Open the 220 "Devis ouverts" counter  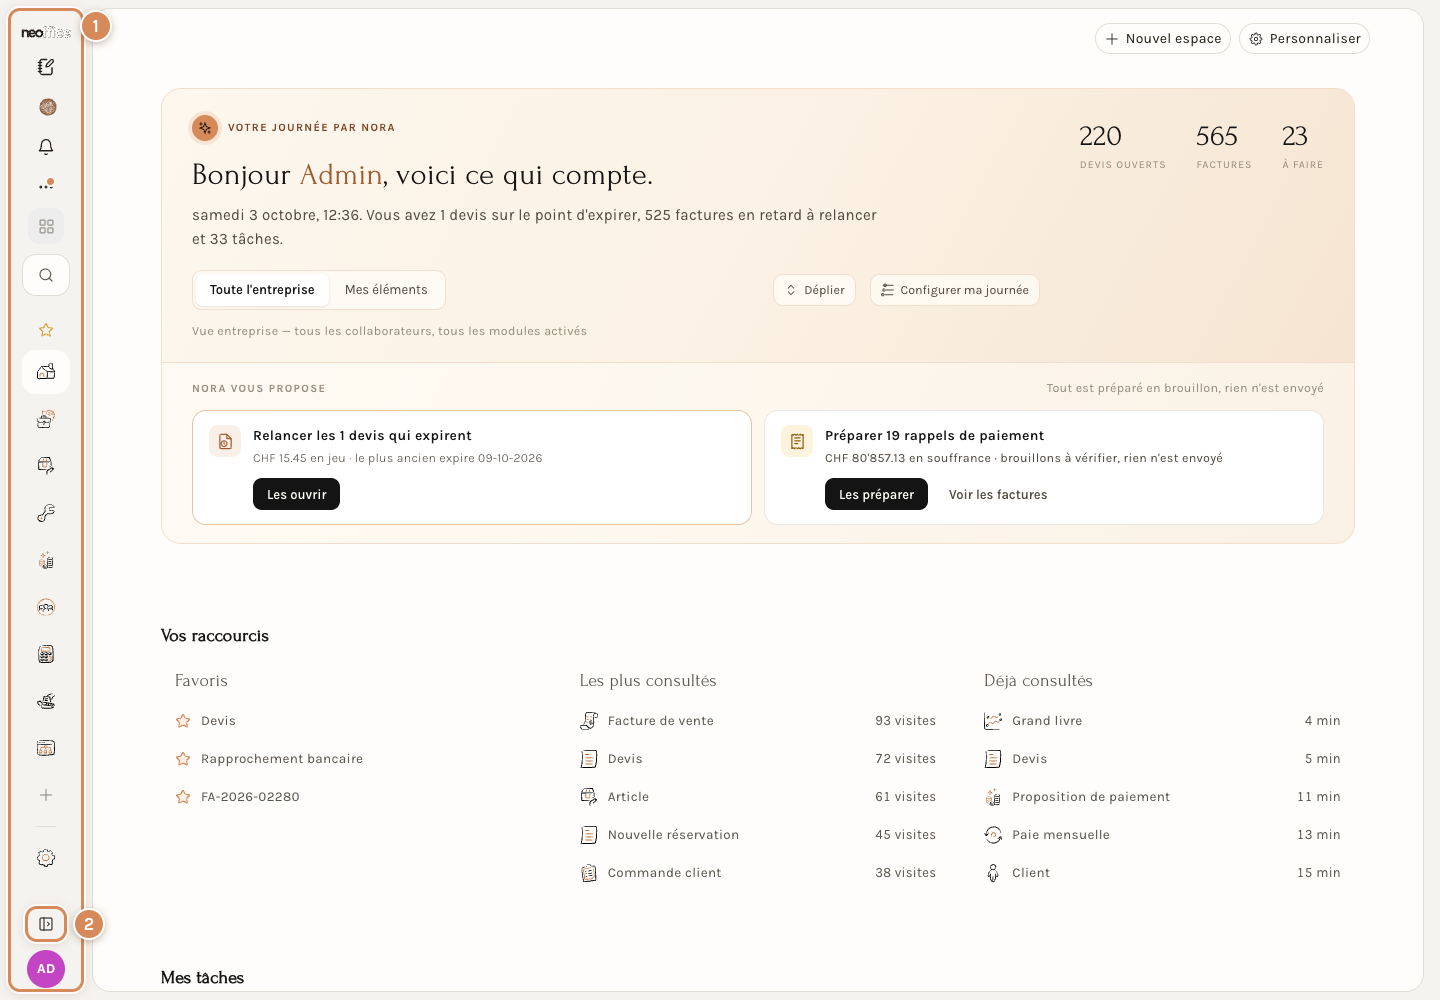tap(1123, 146)
